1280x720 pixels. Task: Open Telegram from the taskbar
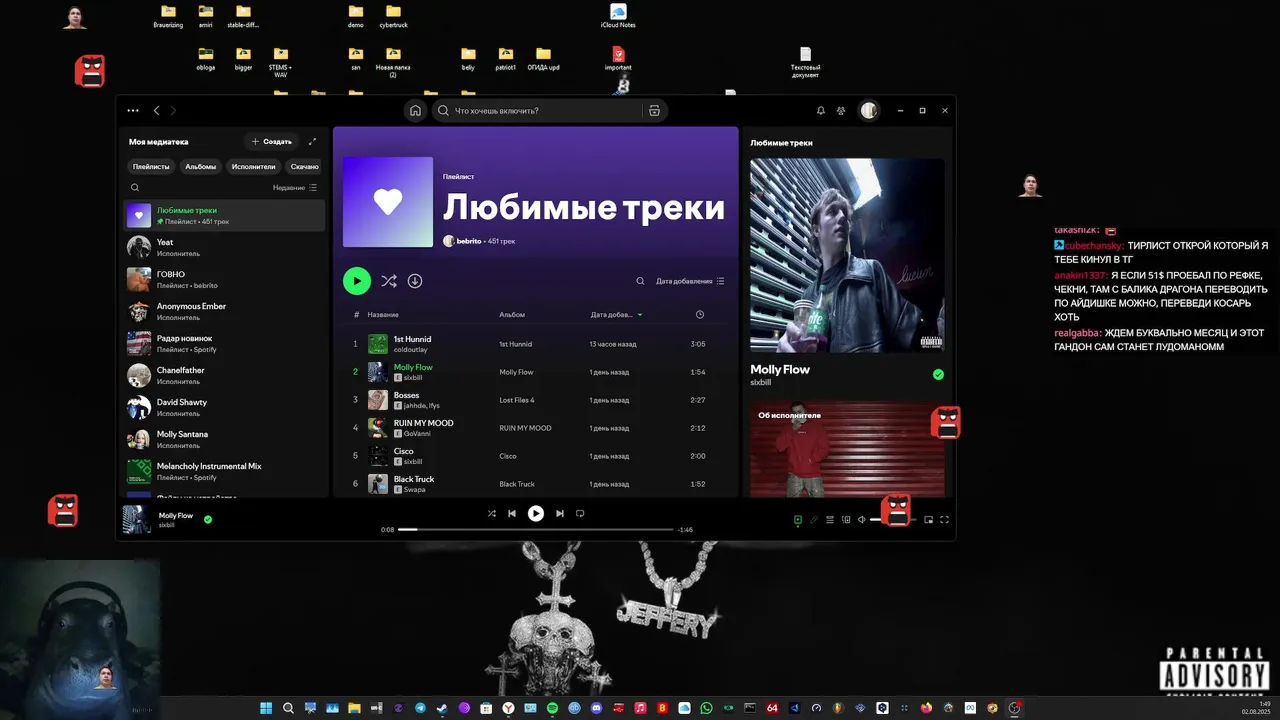click(420, 708)
